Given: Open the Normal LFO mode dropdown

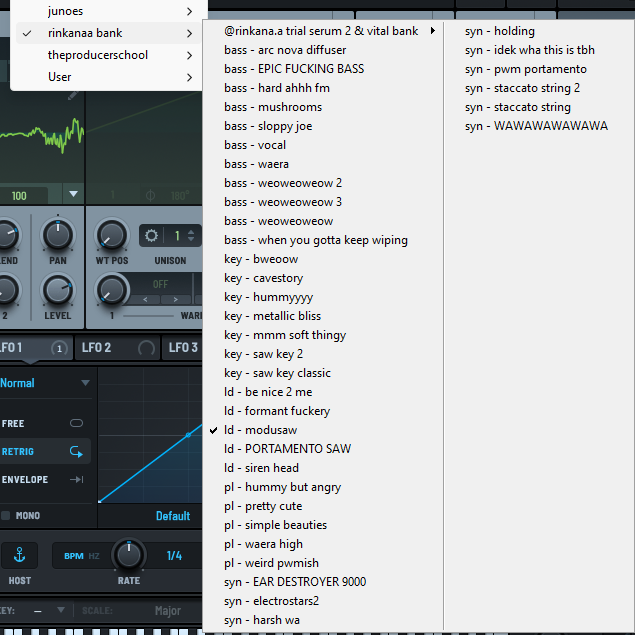Looking at the screenshot, I should coord(45,383).
